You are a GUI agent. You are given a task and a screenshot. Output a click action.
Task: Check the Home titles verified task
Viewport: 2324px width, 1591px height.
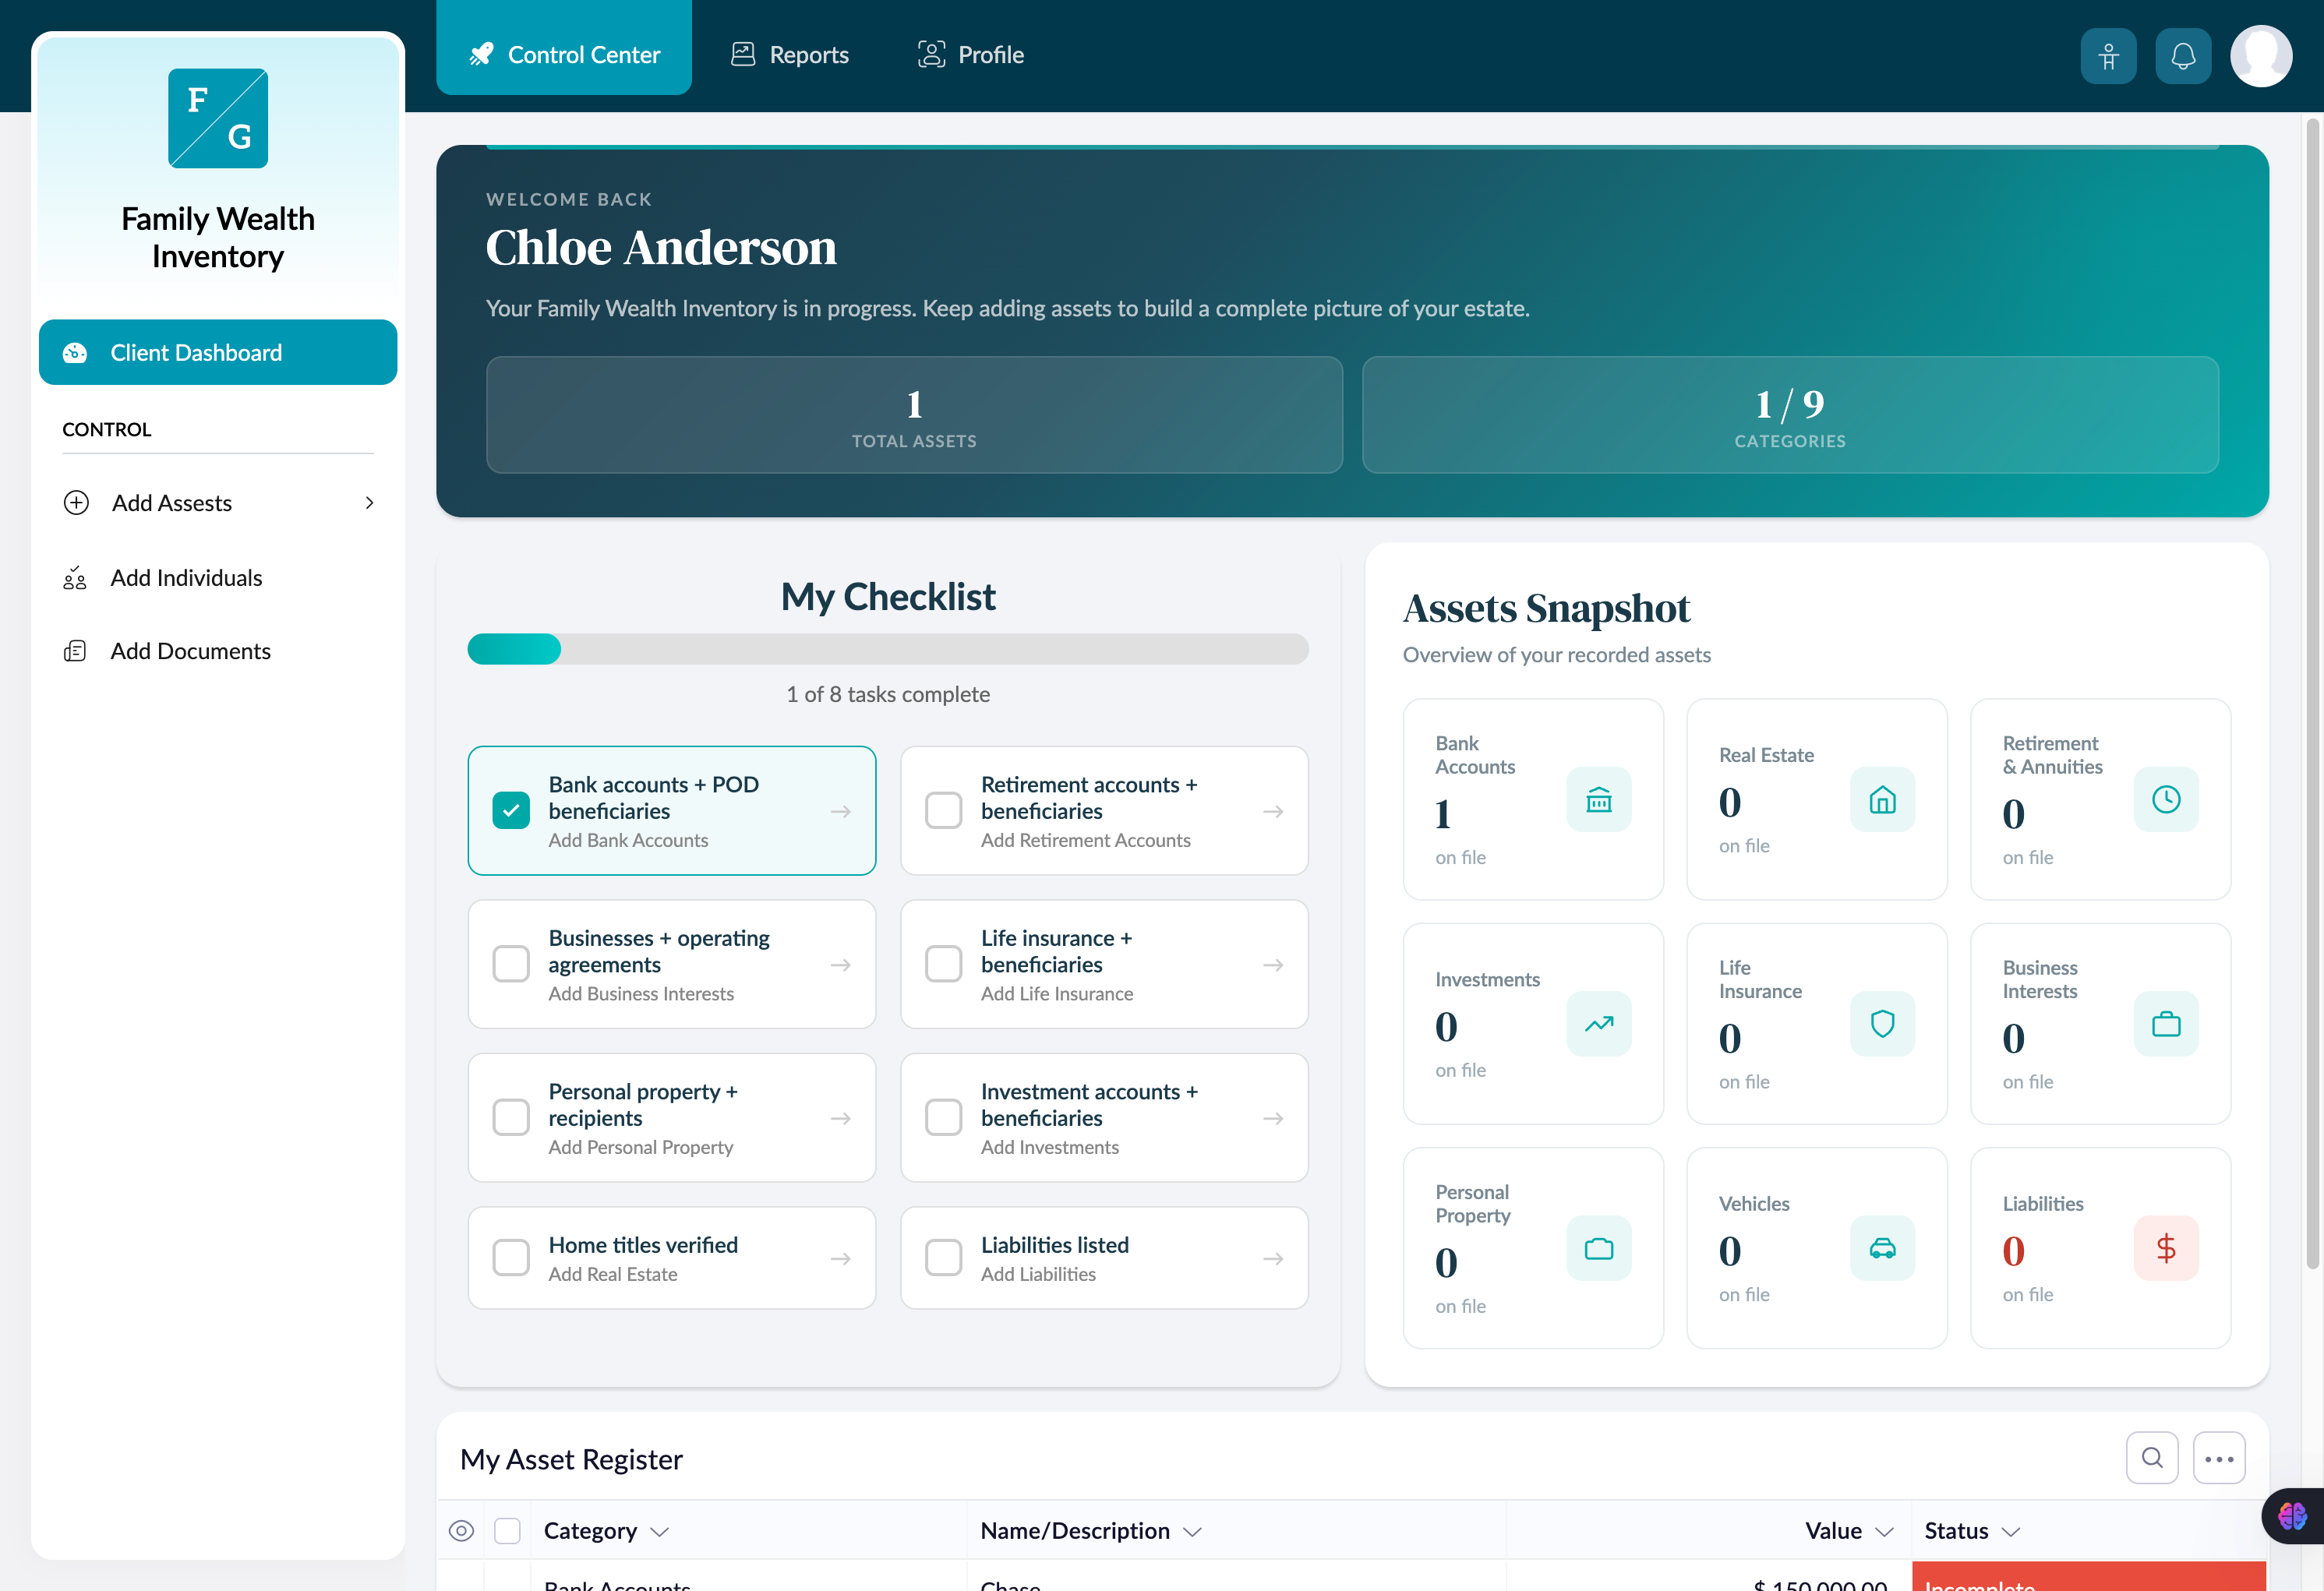pyautogui.click(x=511, y=1257)
